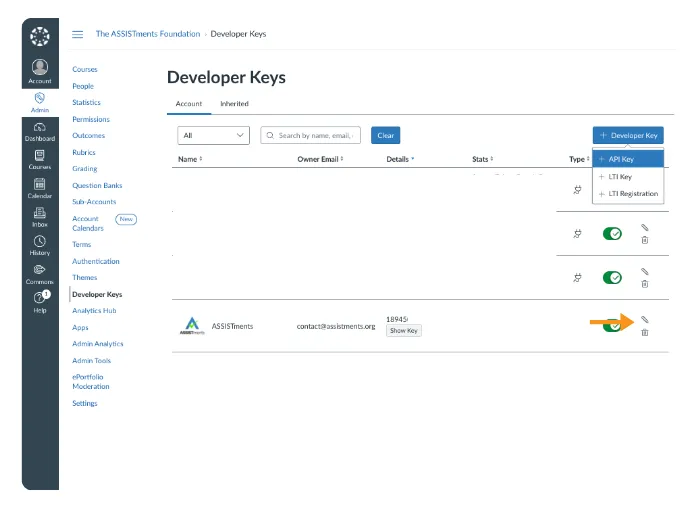Click the pencil edit icon for ASSISTments key
This screenshot has width=698, height=508.
tap(645, 319)
